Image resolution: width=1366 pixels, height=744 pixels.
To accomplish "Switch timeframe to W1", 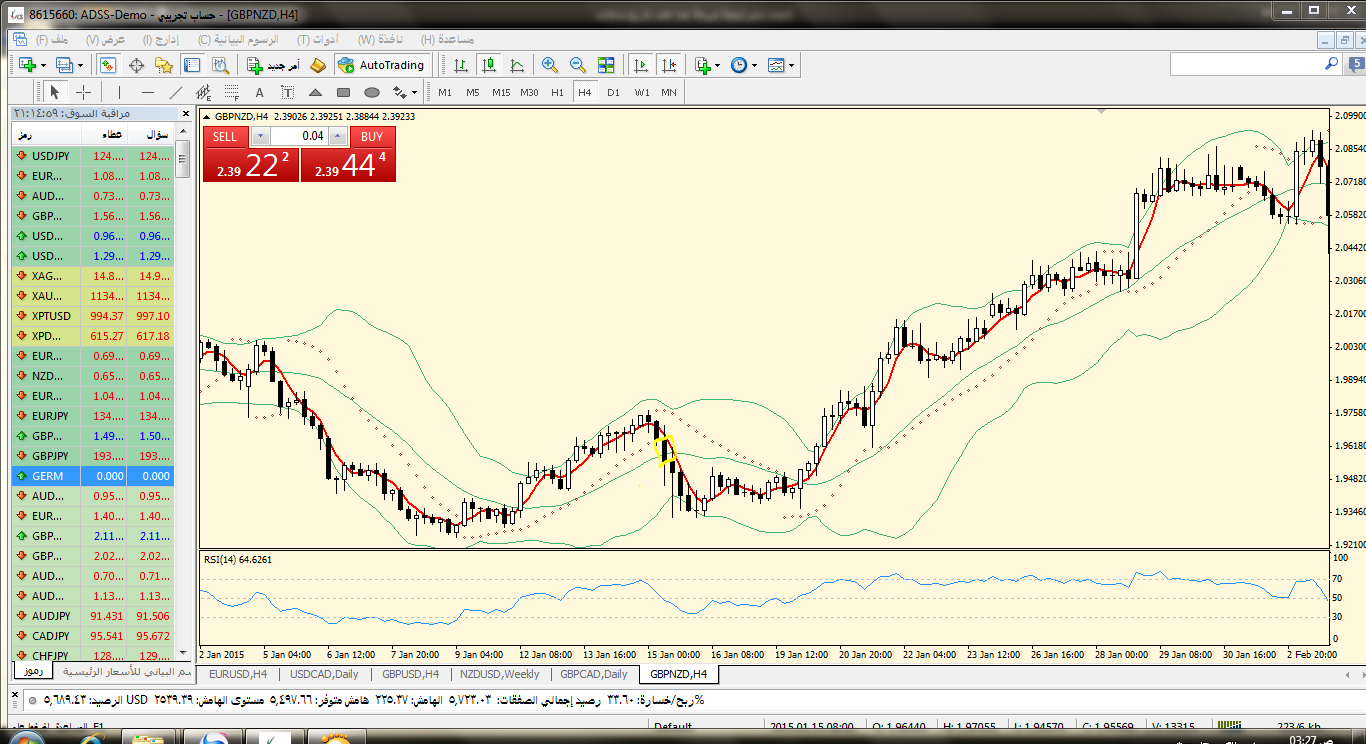I will tap(641, 92).
